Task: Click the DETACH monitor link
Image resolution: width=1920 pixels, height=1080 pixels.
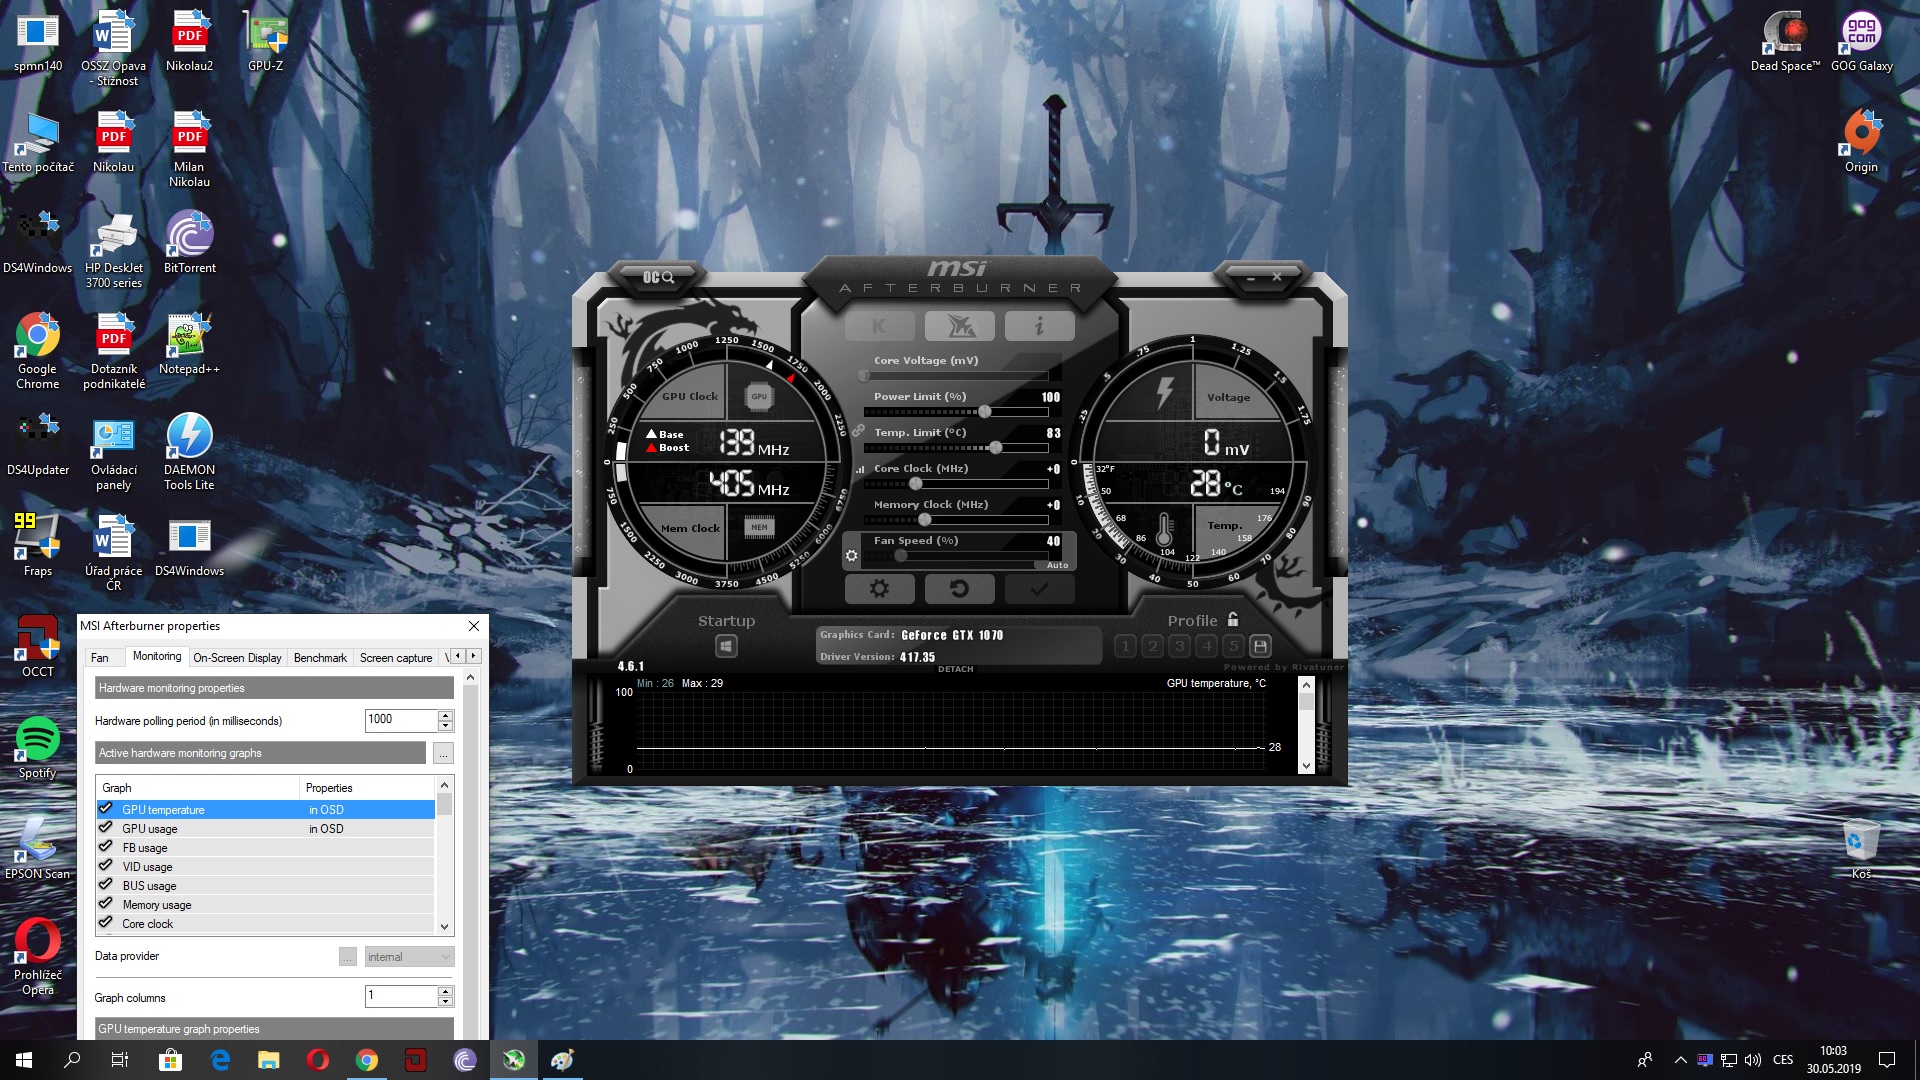Action: pyautogui.click(x=955, y=669)
